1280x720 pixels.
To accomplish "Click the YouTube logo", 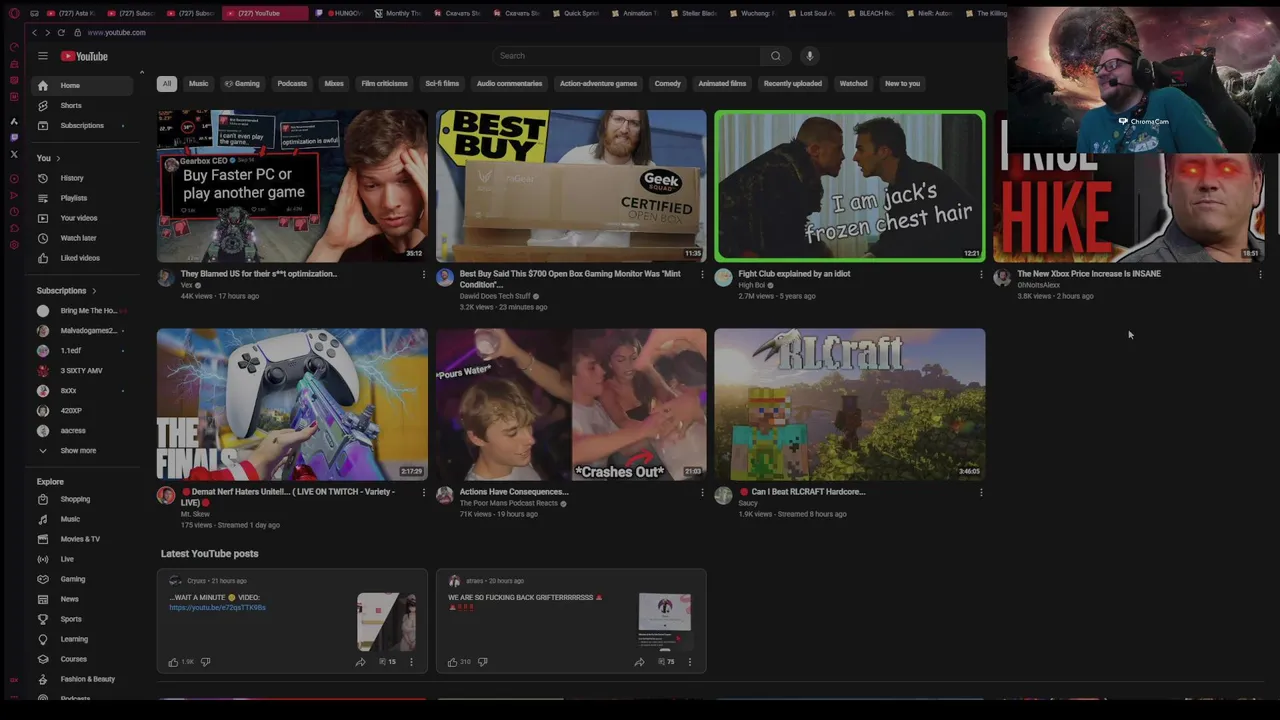I will point(84,56).
